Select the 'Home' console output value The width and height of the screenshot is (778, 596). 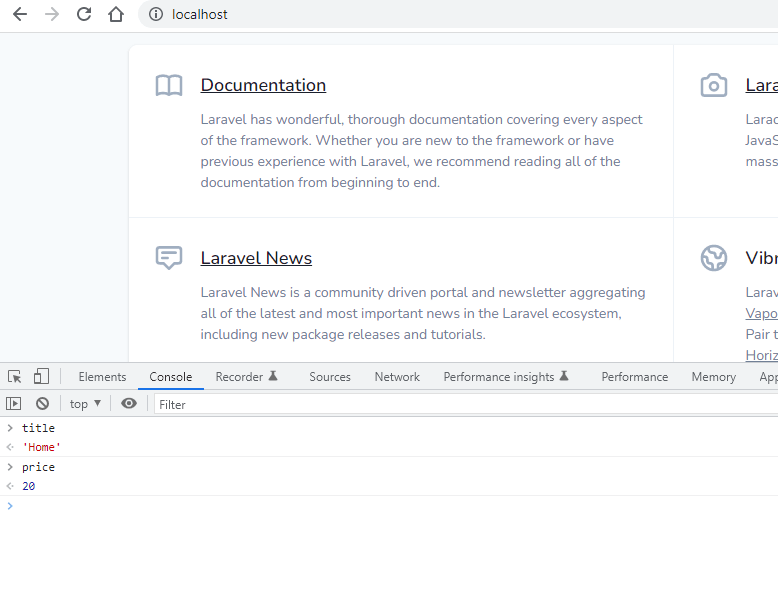click(x=41, y=447)
